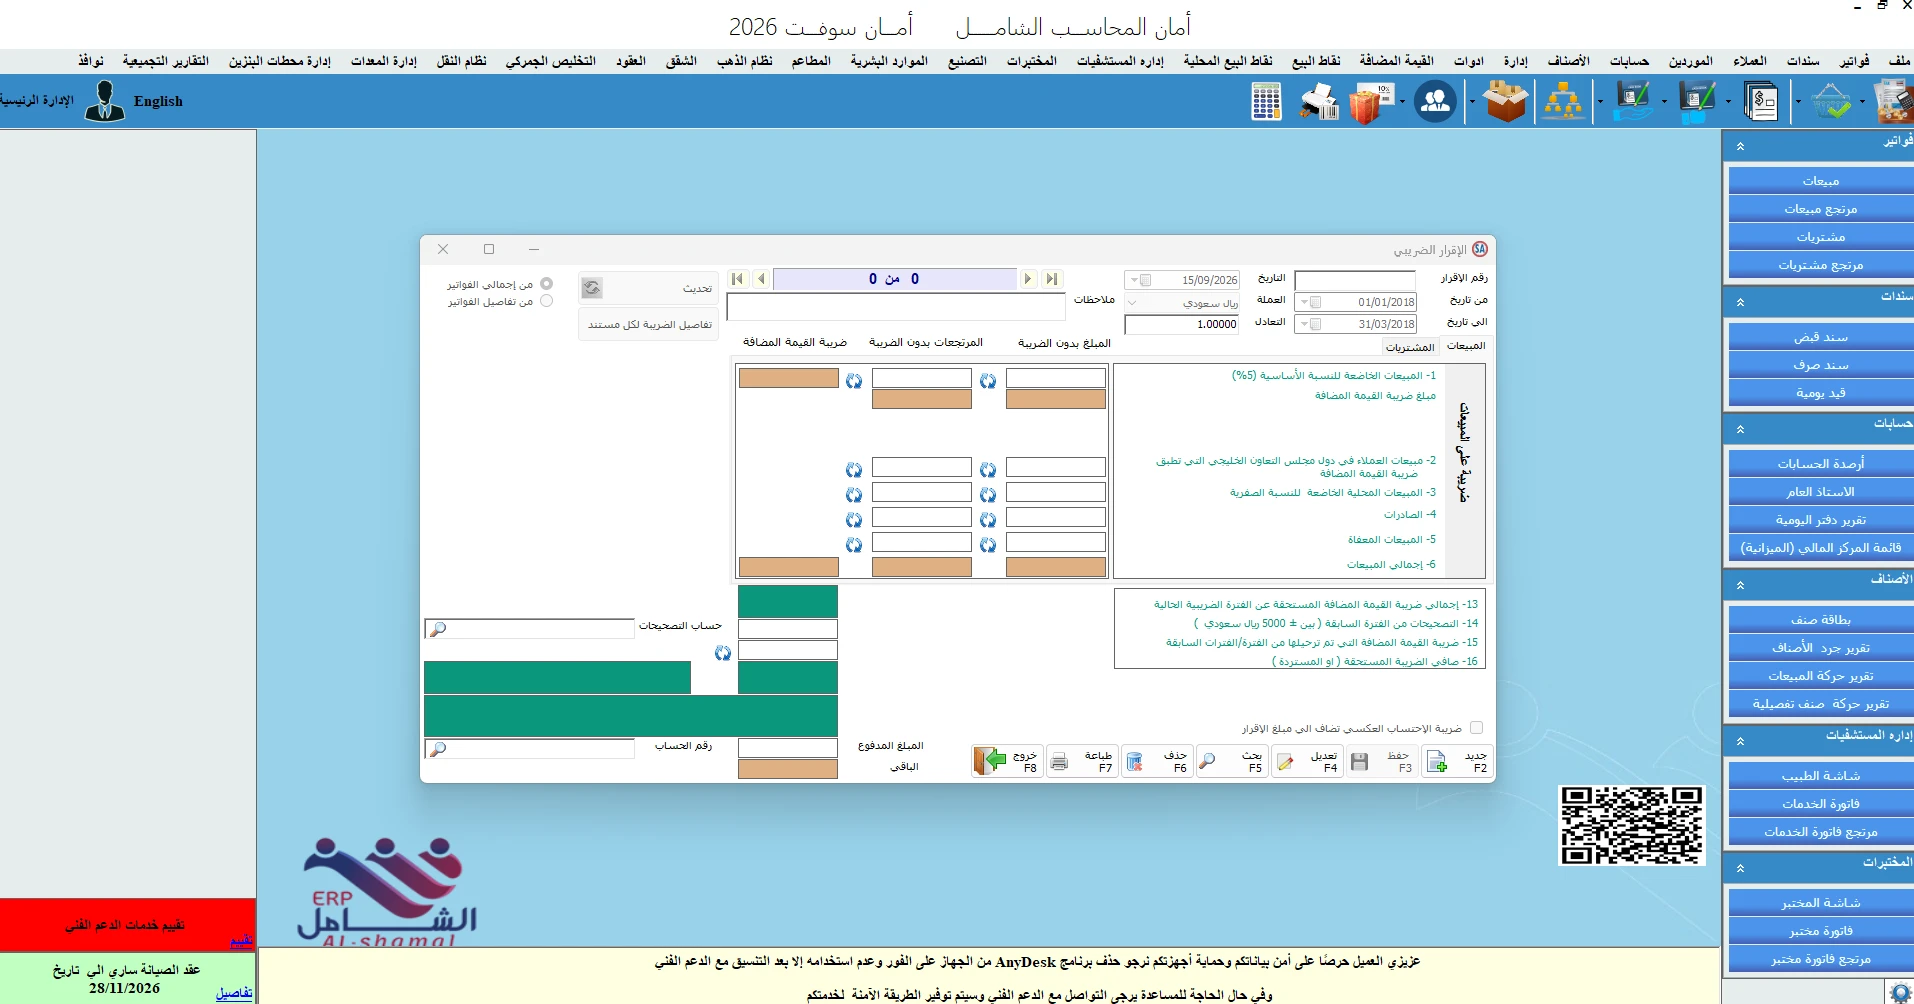This screenshot has width=1914, height=1004.
Task: Switch to the المبيعات tab
Action: click(1466, 346)
